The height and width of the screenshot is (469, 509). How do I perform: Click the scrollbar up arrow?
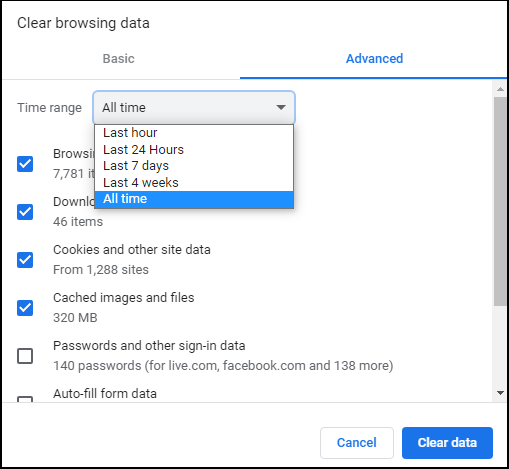500,89
